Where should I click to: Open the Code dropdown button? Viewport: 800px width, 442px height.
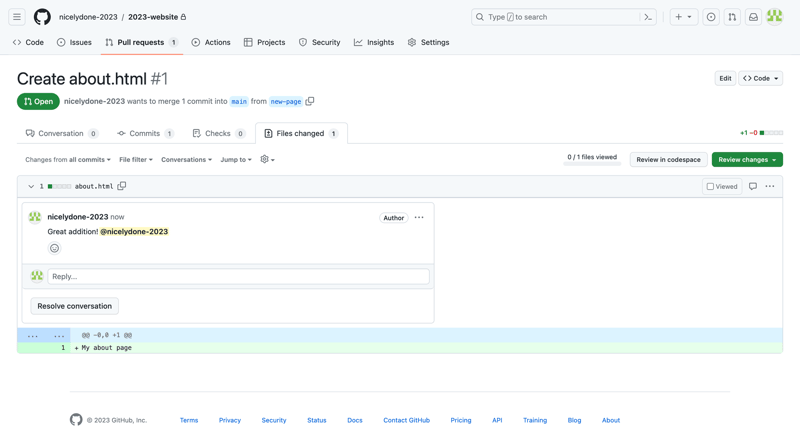[760, 78]
